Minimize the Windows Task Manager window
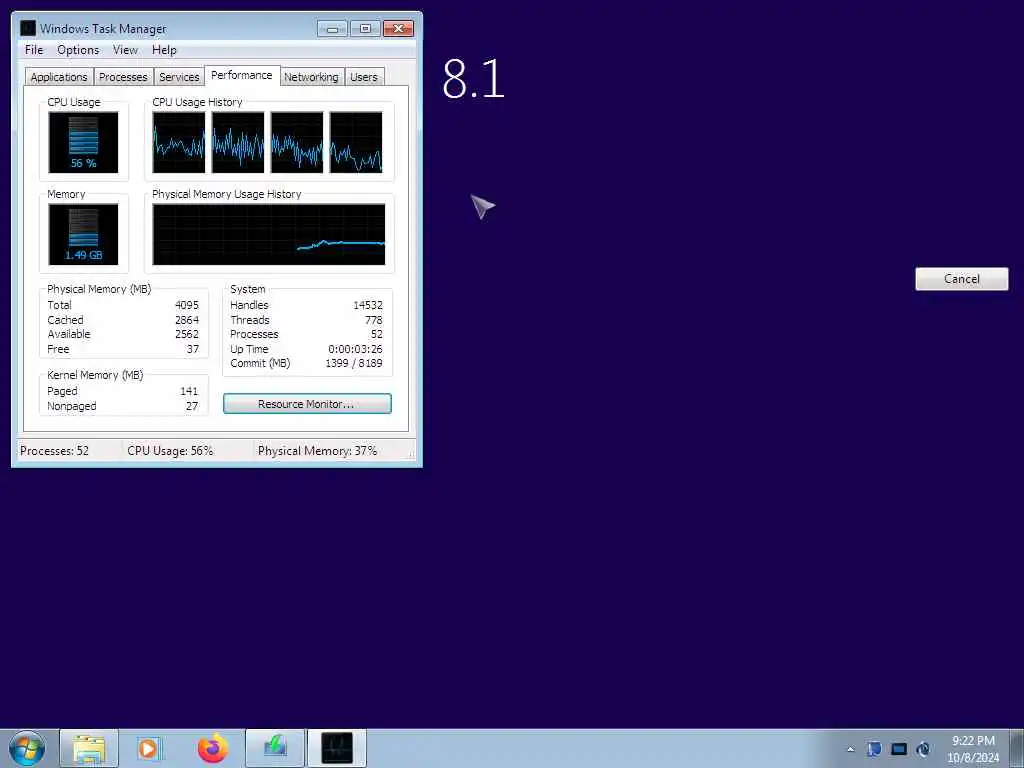 click(x=332, y=28)
